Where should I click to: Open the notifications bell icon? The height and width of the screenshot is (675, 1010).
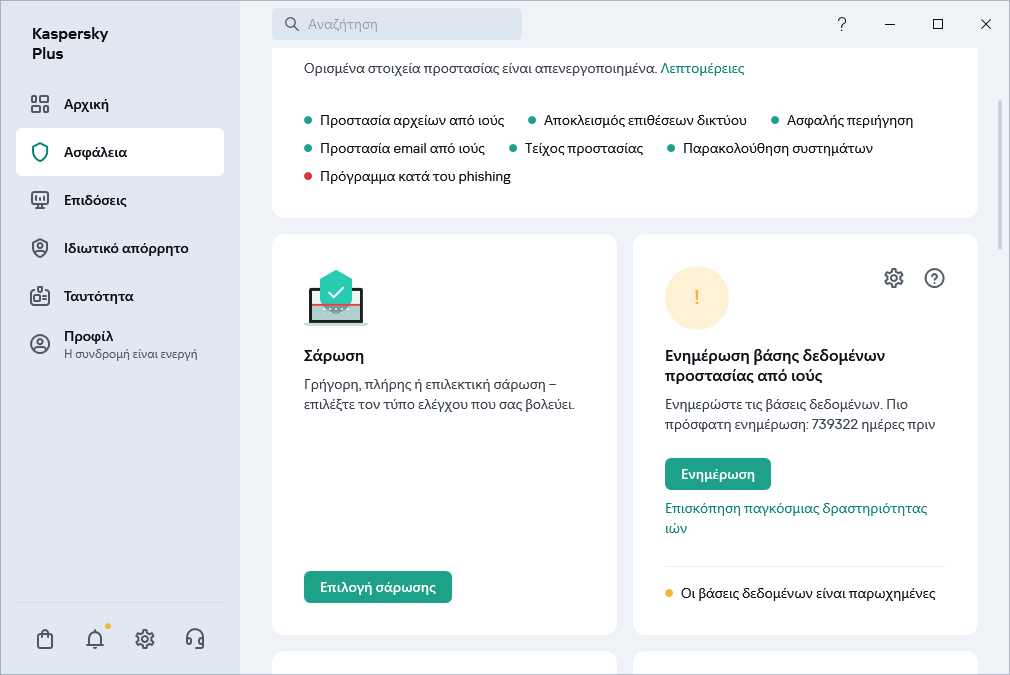pyautogui.click(x=95, y=639)
